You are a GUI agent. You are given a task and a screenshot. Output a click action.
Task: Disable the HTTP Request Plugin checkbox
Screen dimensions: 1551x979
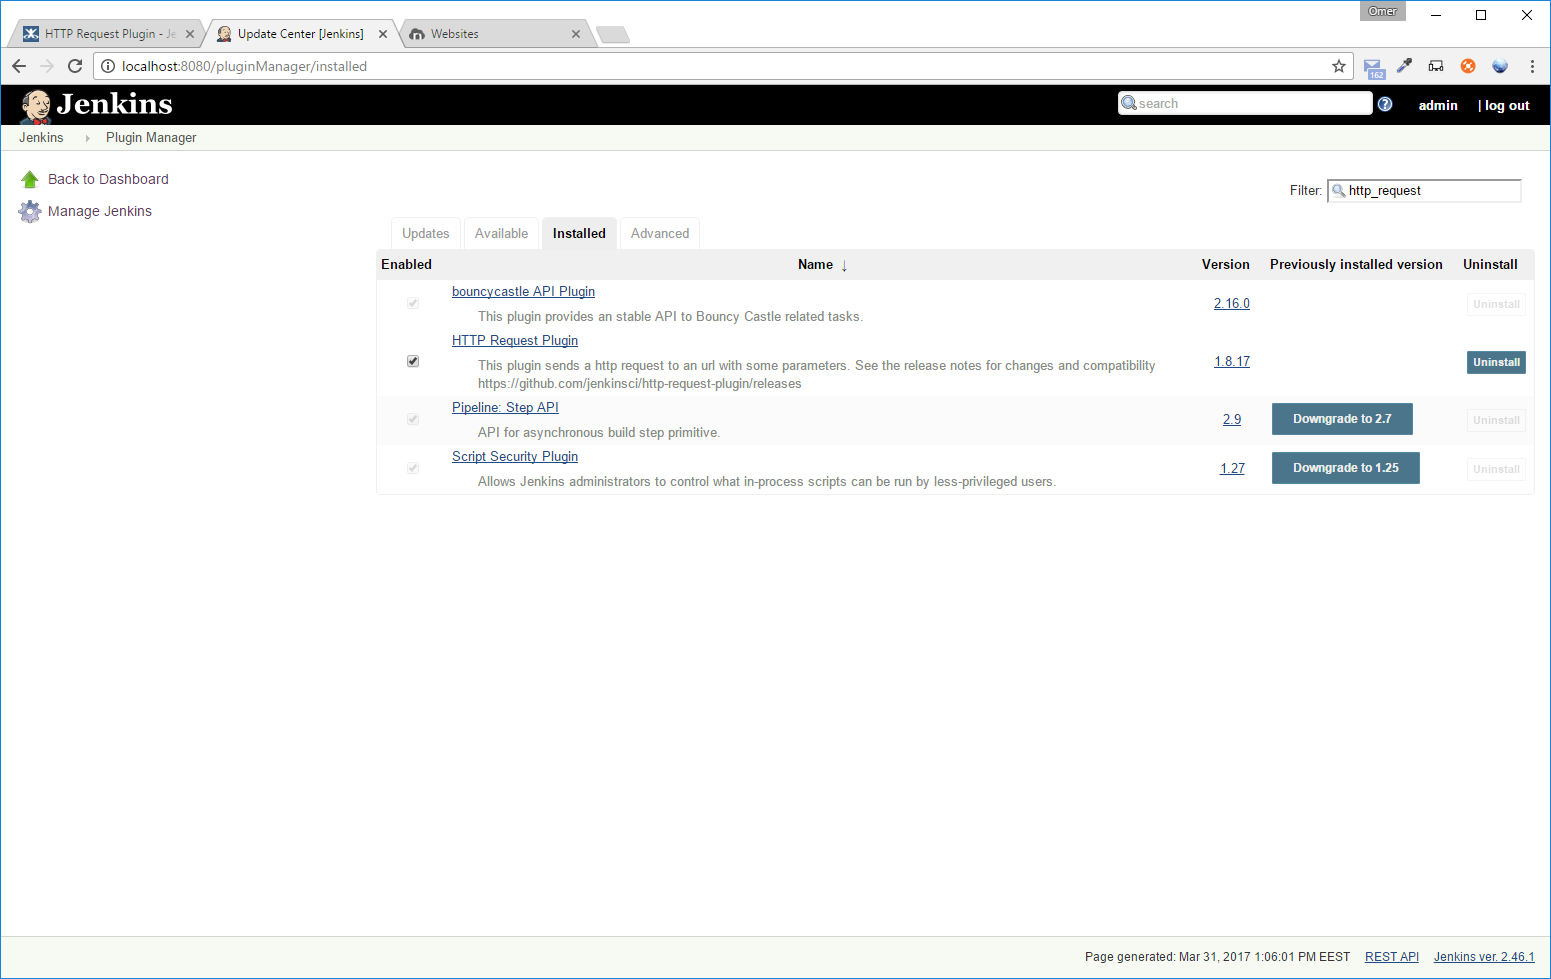tap(412, 361)
